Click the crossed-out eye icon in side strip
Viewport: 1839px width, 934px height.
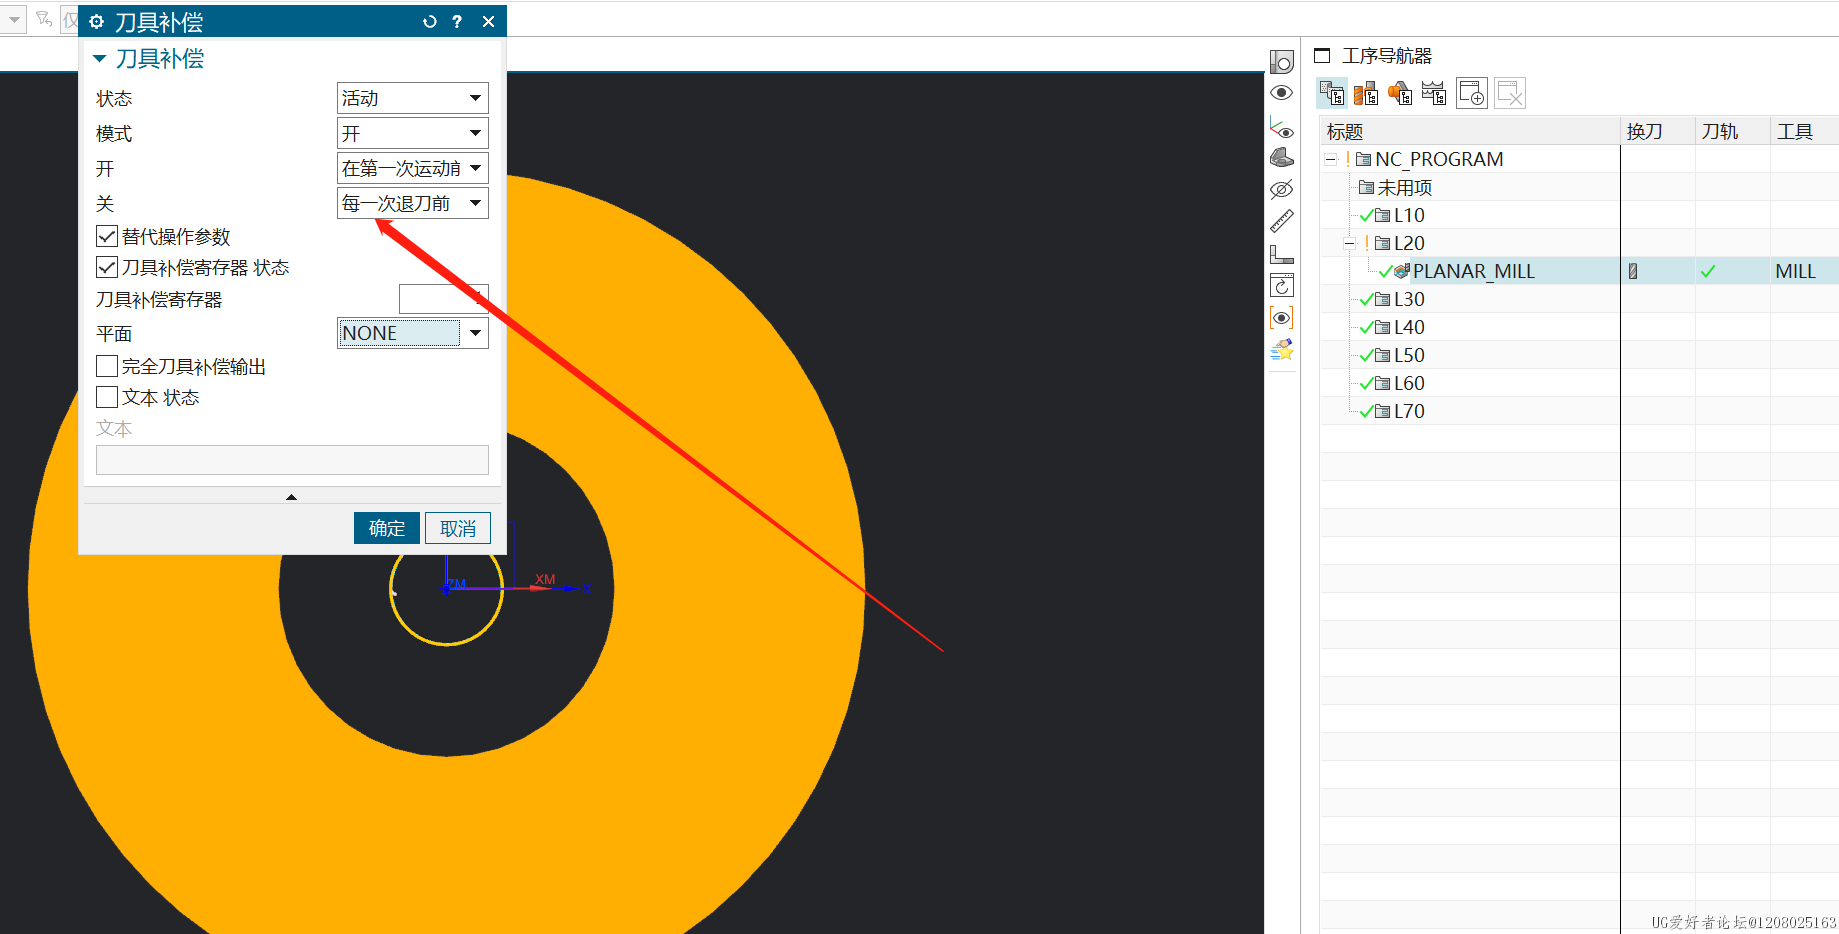(1282, 189)
